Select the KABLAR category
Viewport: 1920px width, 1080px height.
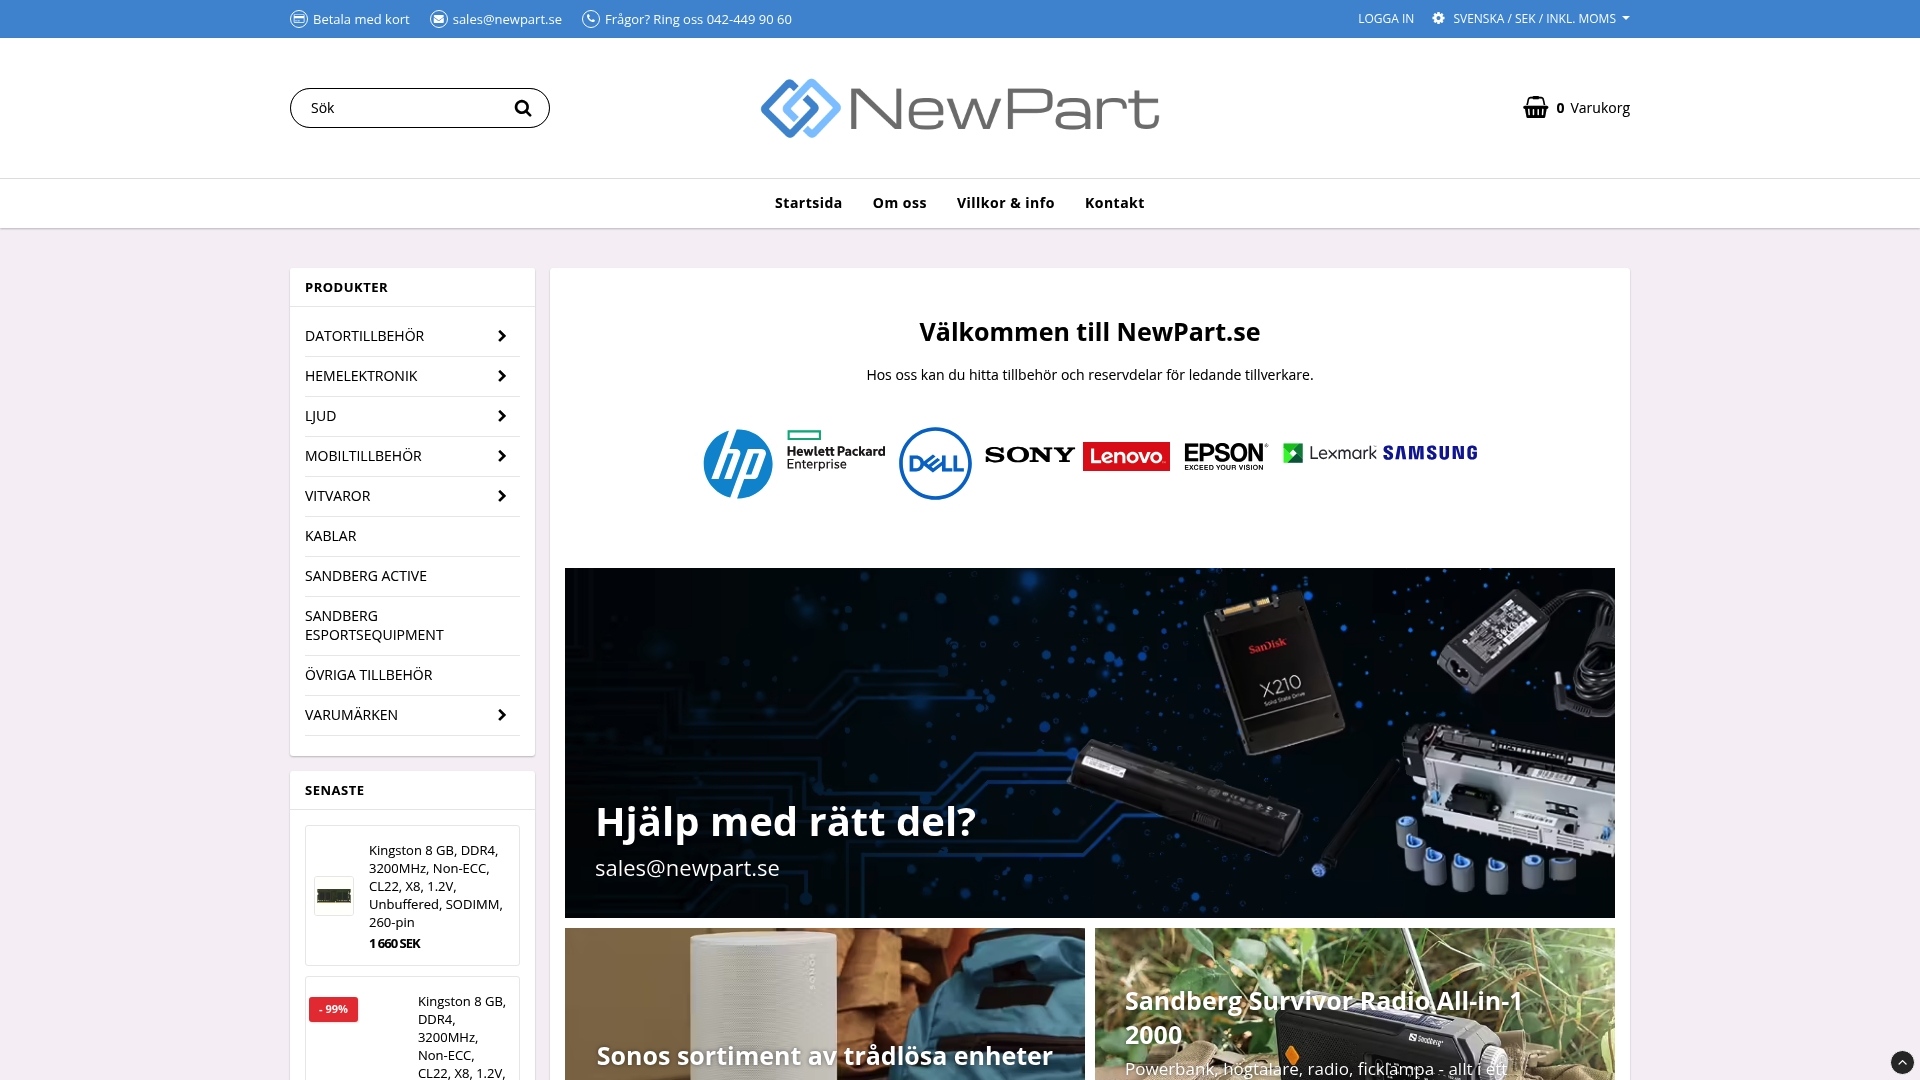click(330, 536)
